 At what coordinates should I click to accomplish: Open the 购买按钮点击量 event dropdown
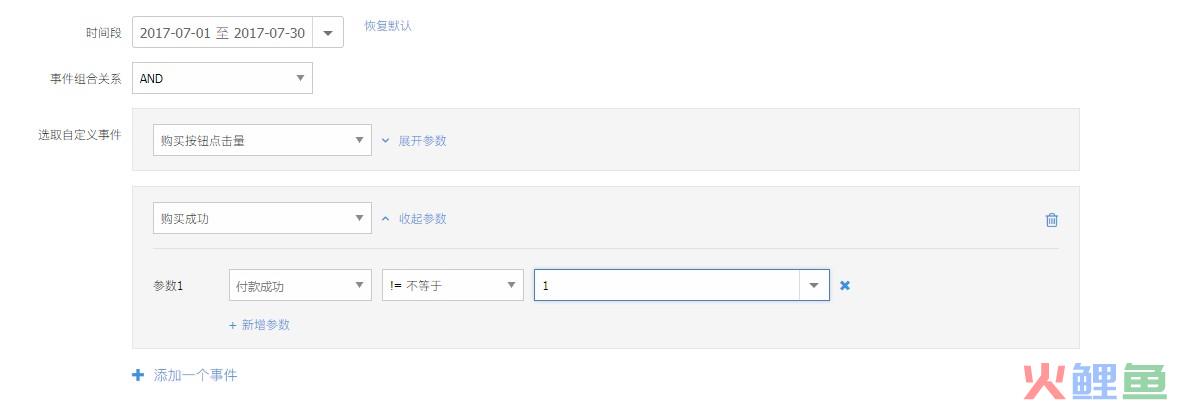pyautogui.click(x=262, y=141)
